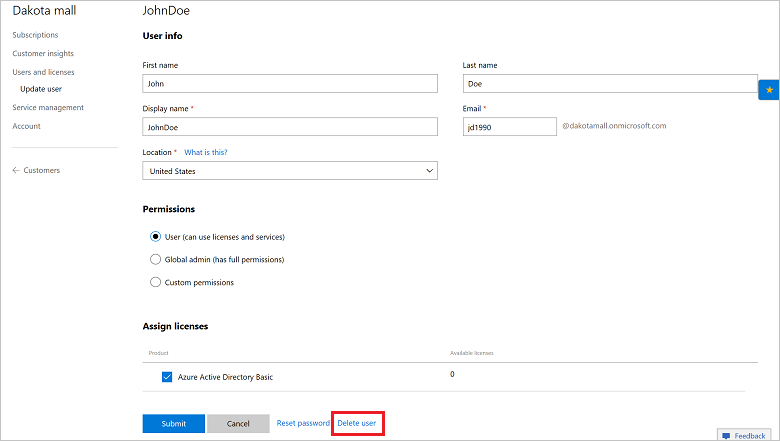This screenshot has height=441, width=780.
Task: Click the Submit button
Action: pos(174,424)
